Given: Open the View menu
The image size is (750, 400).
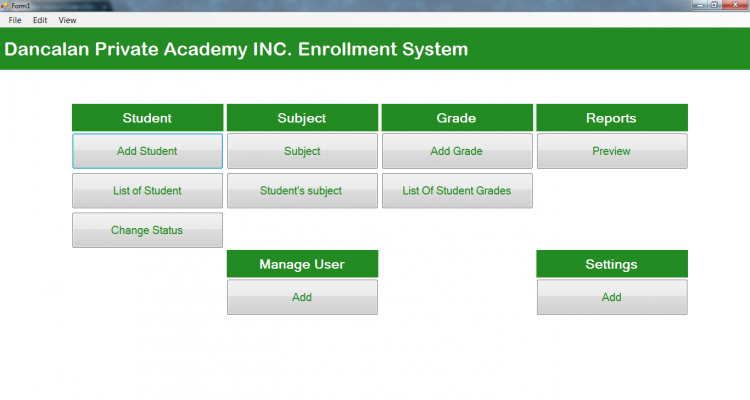Looking at the screenshot, I should tap(67, 20).
